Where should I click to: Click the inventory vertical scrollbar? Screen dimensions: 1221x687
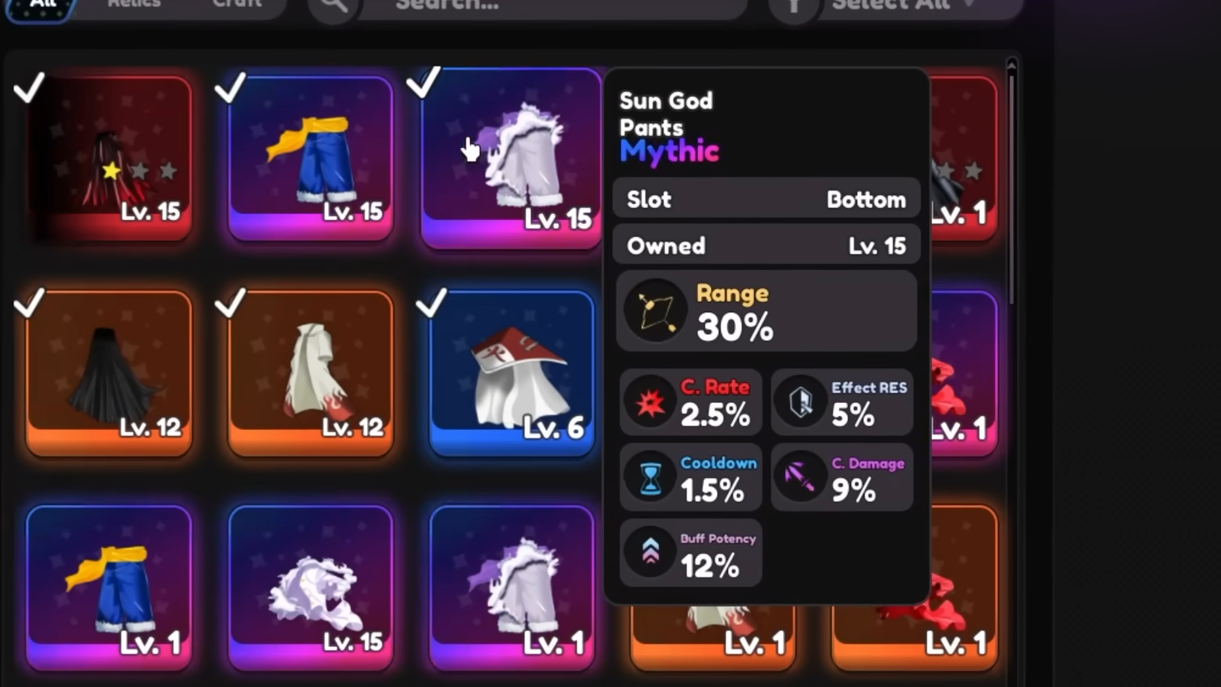[x=1011, y=180]
